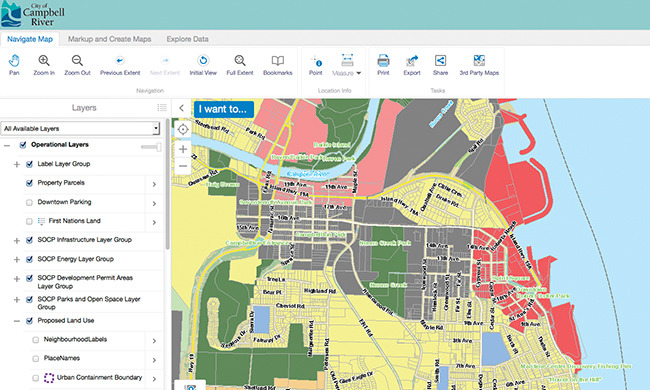Enable the Downtown Parking layer checkbox
This screenshot has height=390, width=650.
[x=29, y=203]
